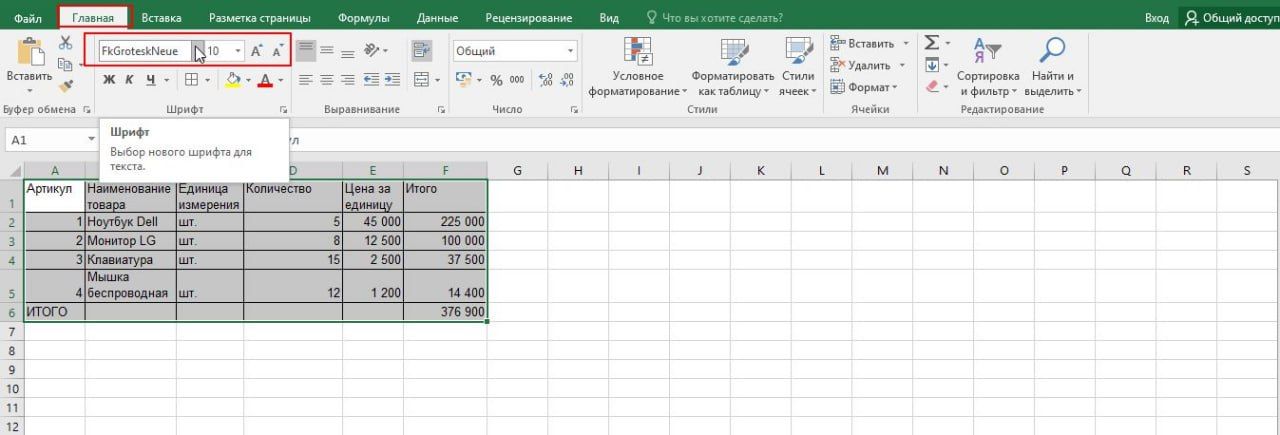Expand Шрифт group dialog launcher
This screenshot has height=435, width=1280.
(x=283, y=109)
